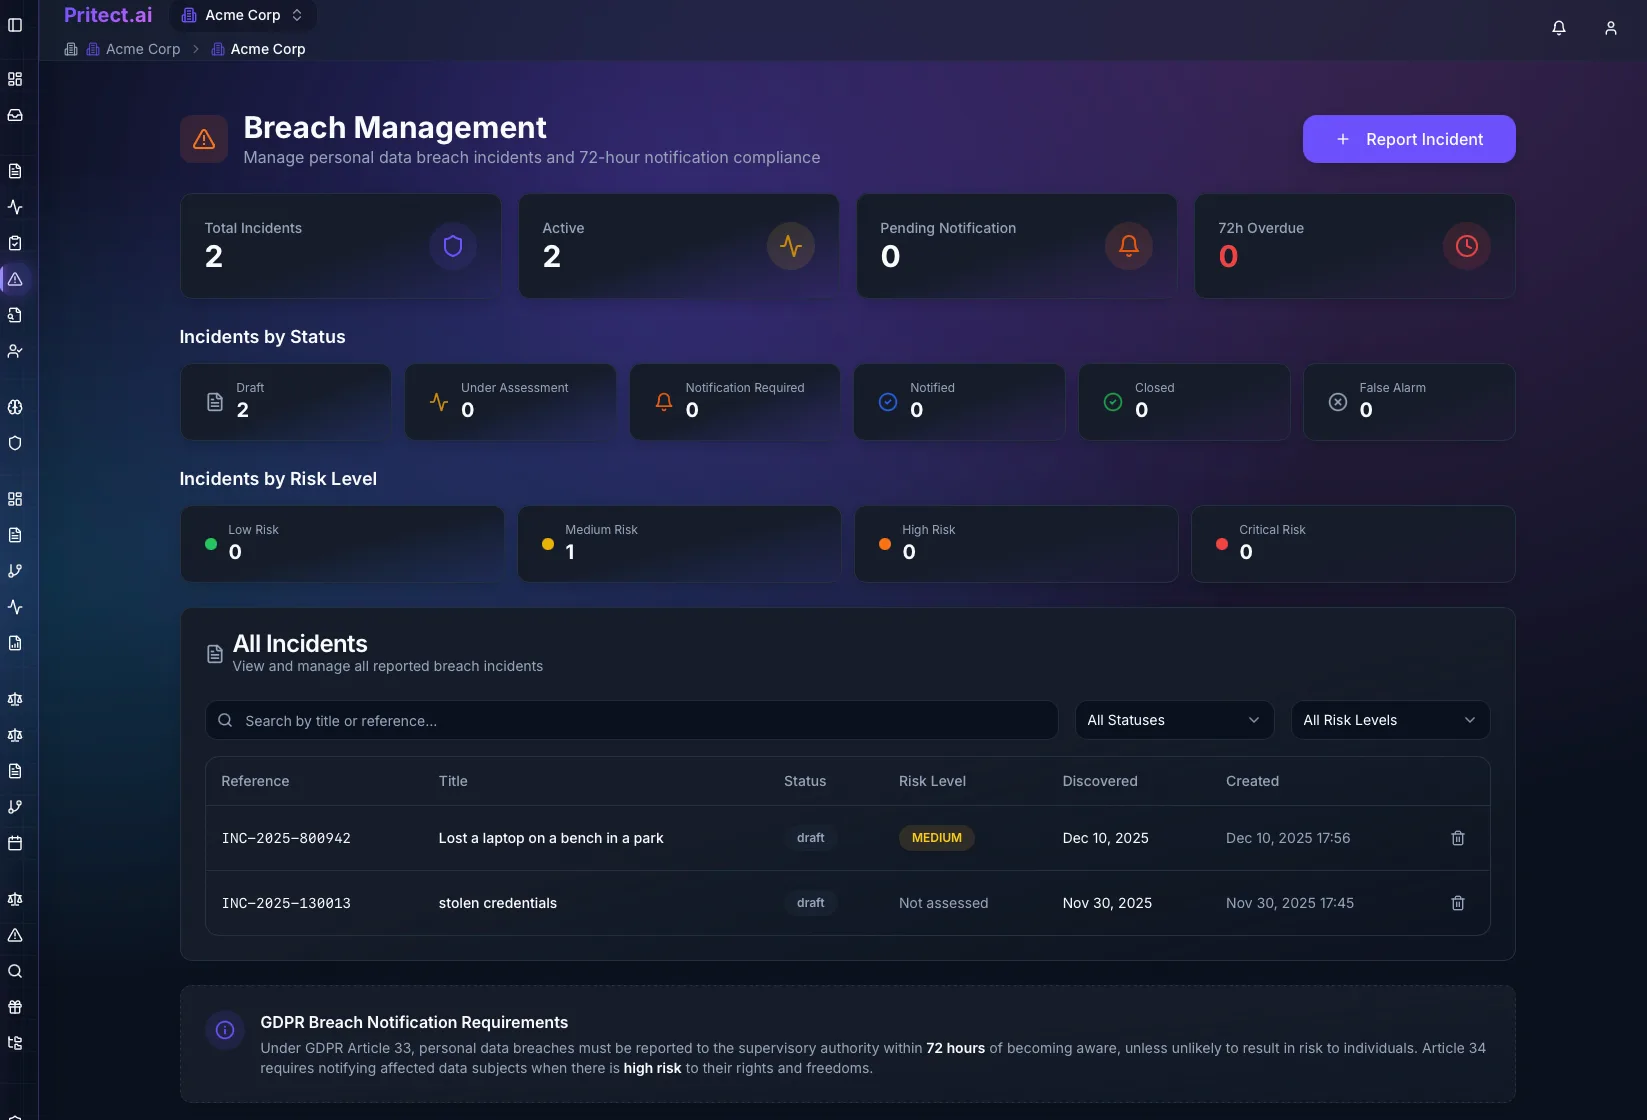The width and height of the screenshot is (1647, 1120).
Task: Open the shield icon in left sidebar
Action: pos(15,443)
